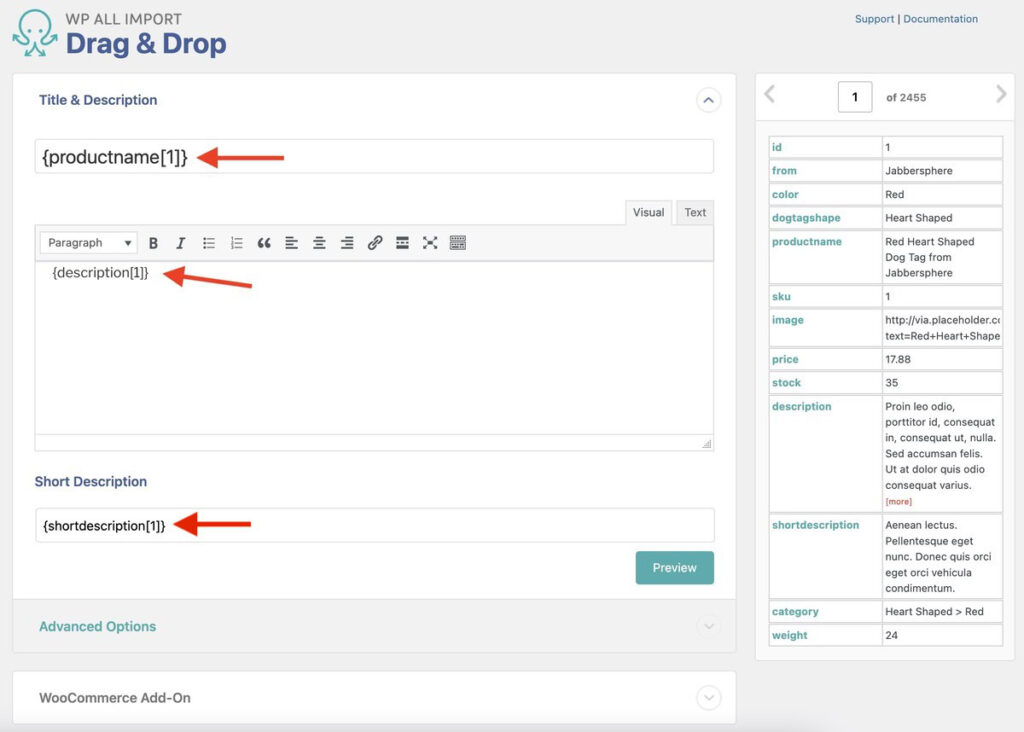Insert Read More tag
The height and width of the screenshot is (732, 1024).
[x=402, y=243]
